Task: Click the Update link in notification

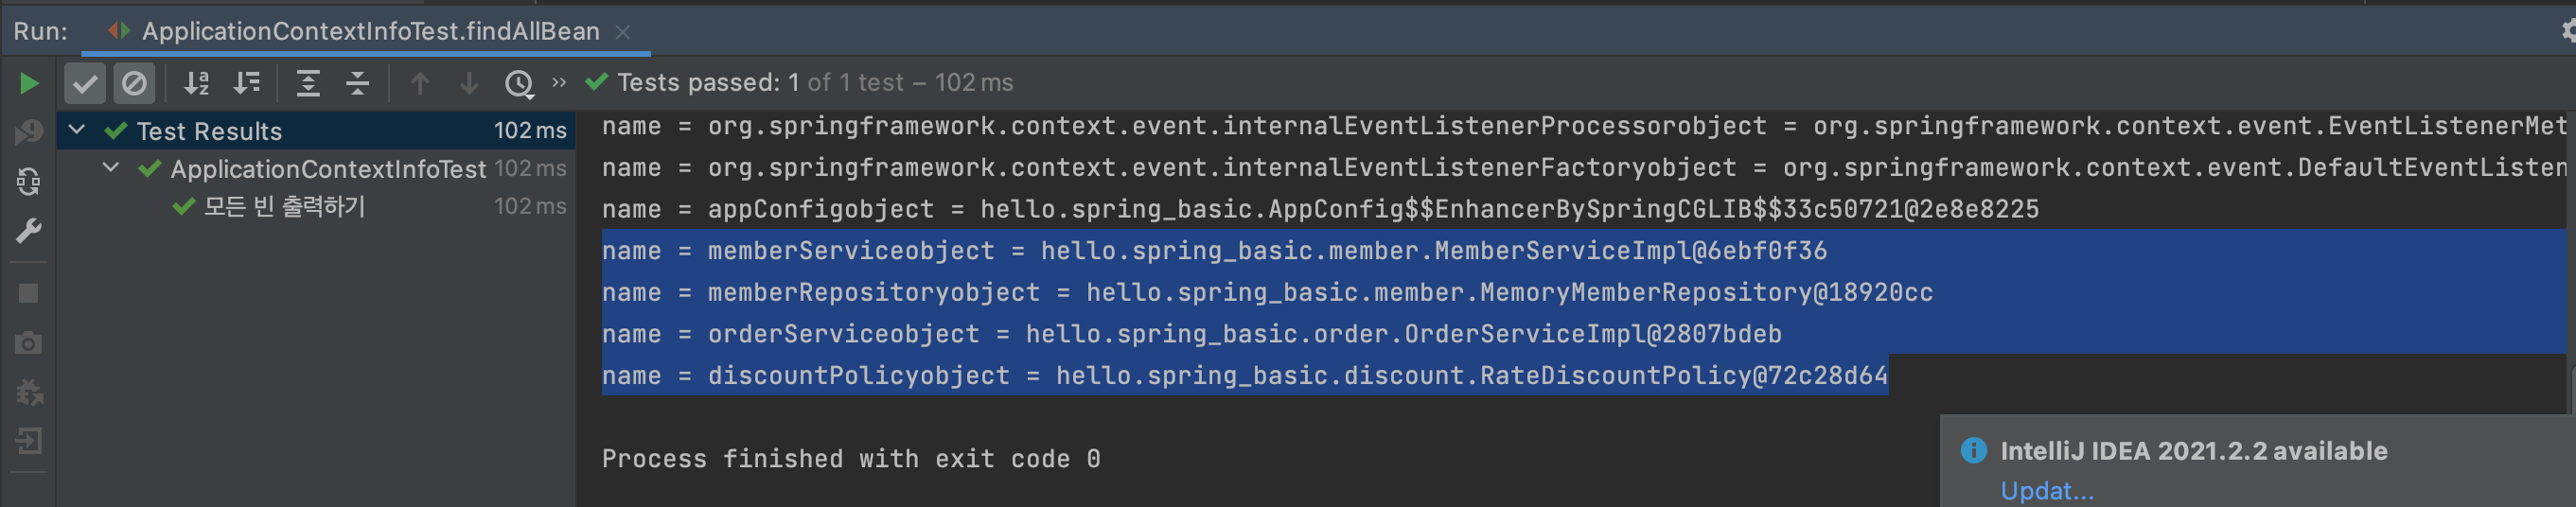Action: 2046,491
